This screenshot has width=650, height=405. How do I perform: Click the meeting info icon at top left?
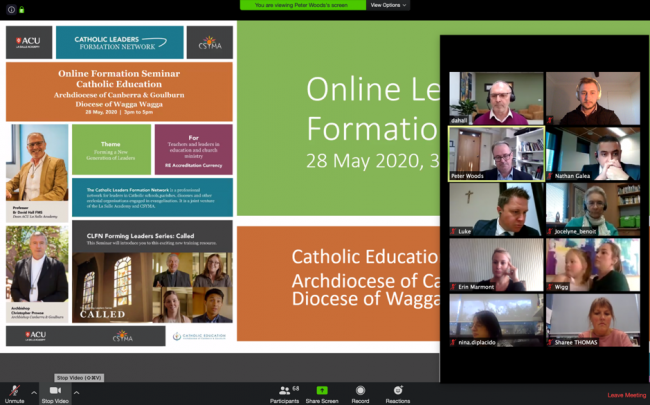(x=11, y=10)
